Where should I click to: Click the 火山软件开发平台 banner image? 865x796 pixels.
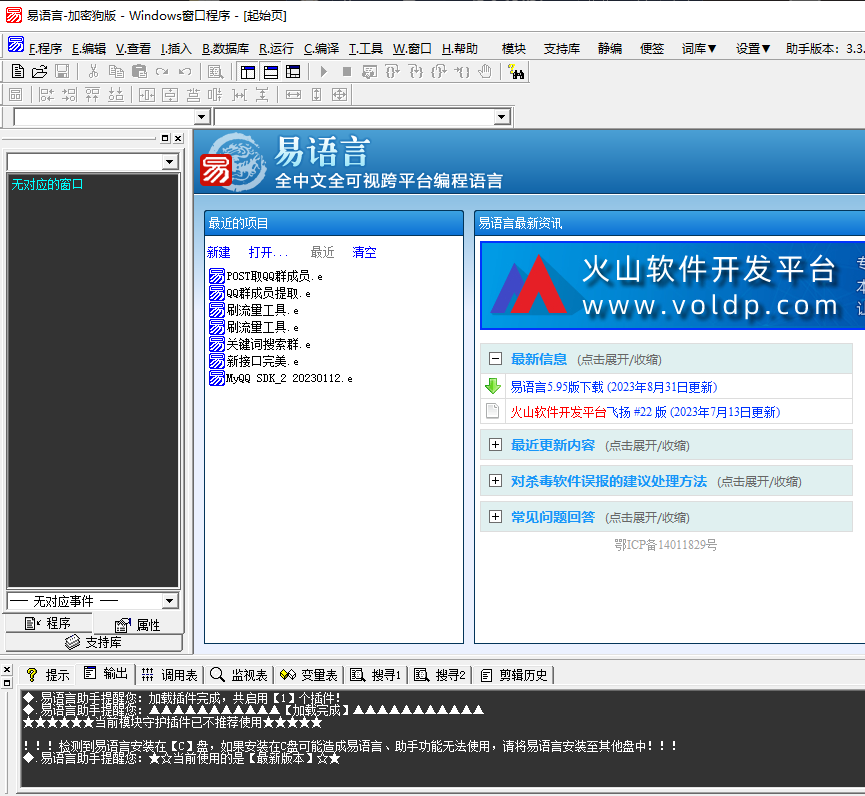click(672, 286)
